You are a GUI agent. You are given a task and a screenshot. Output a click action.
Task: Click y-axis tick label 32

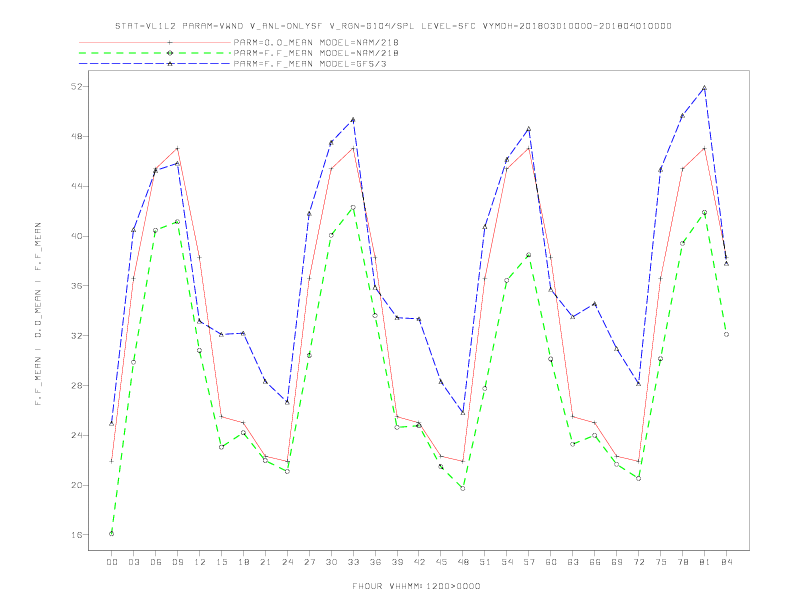[x=76, y=336]
